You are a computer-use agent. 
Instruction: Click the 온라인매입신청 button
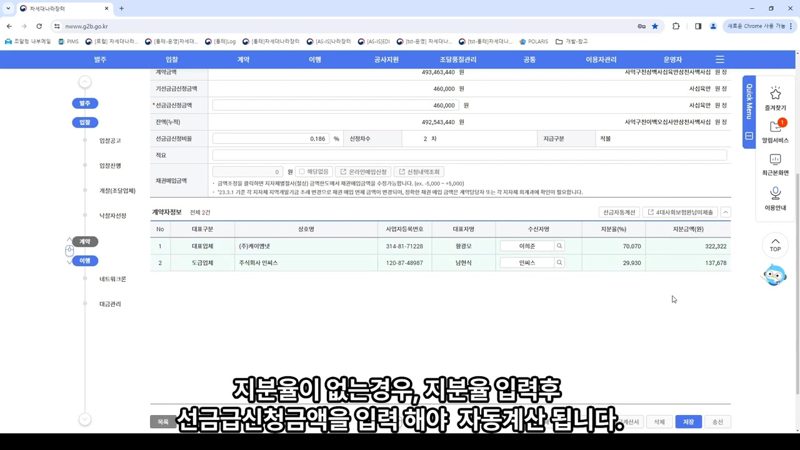click(363, 172)
